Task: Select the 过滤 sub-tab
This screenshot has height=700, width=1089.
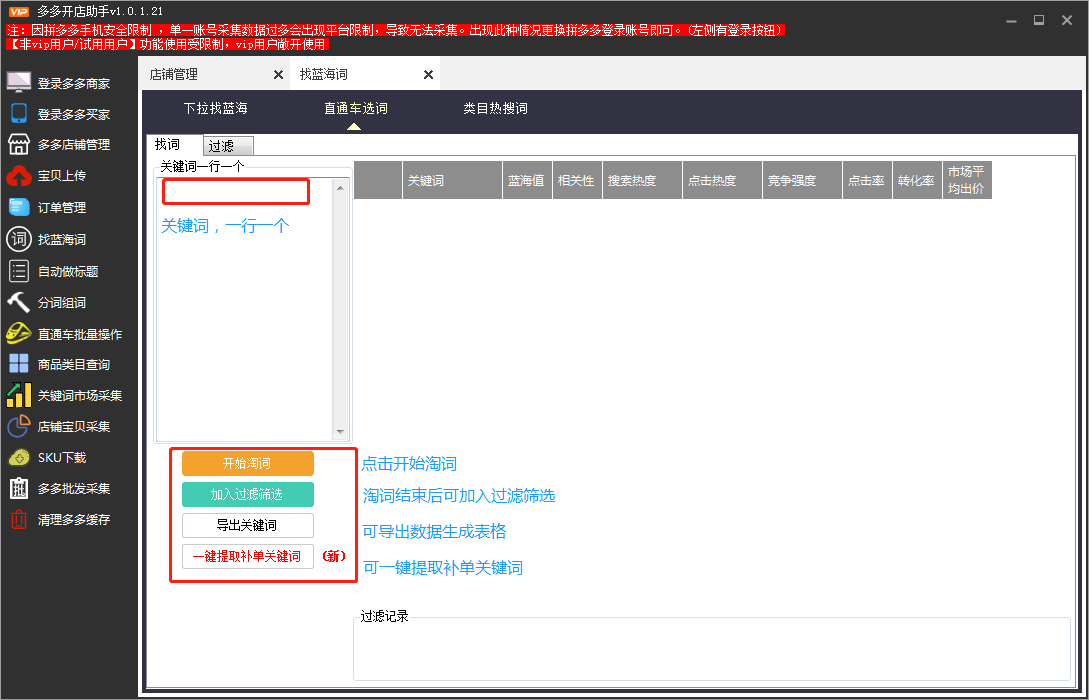Action: coord(228,146)
